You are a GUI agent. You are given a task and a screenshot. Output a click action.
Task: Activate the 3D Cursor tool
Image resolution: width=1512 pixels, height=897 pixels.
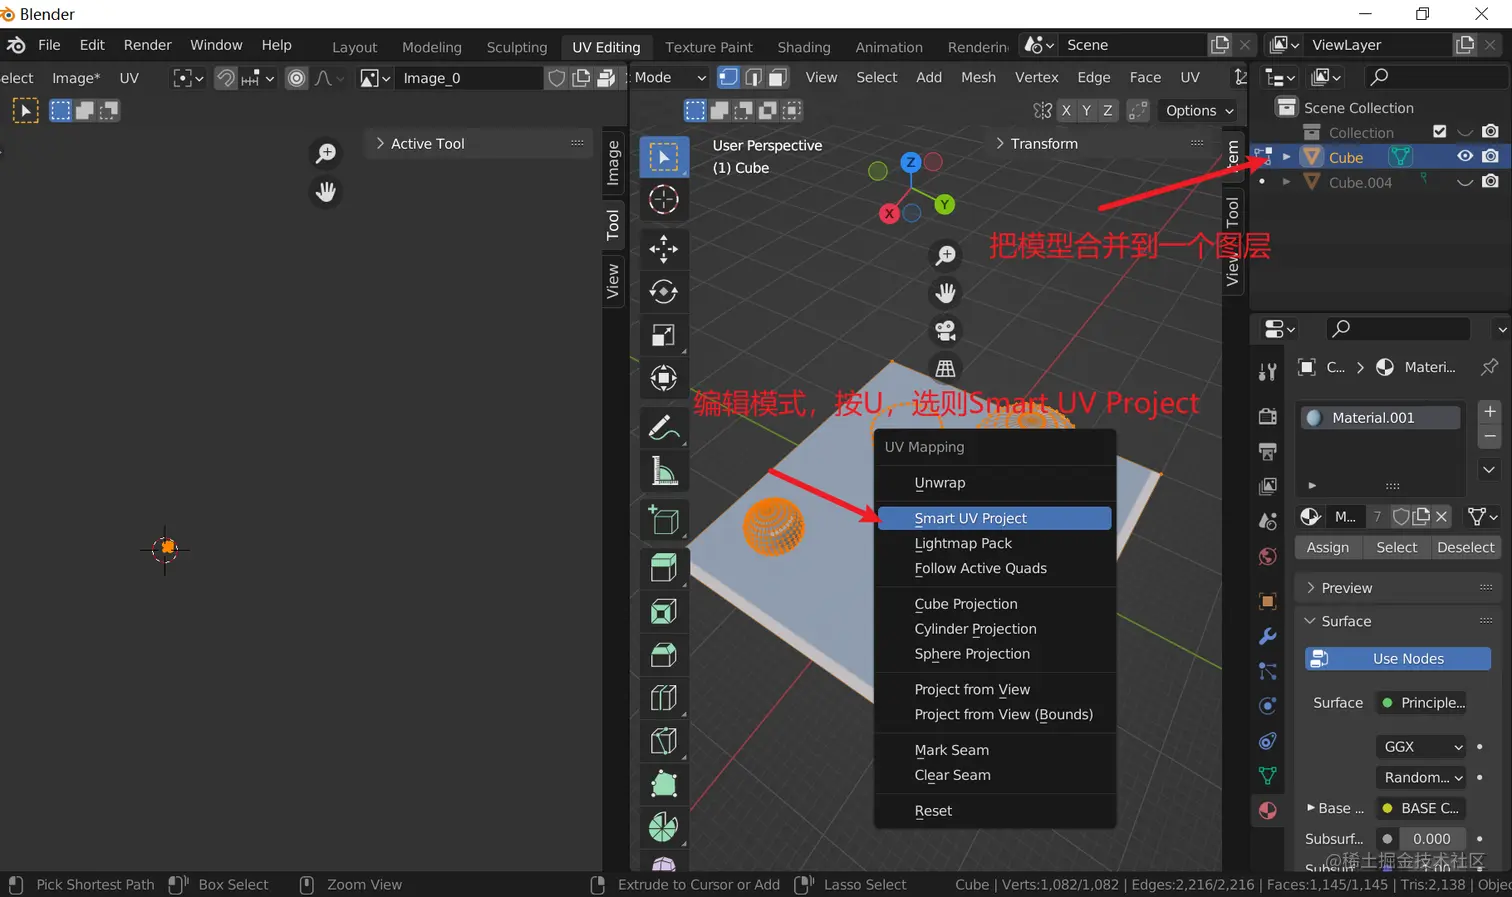[x=664, y=200]
